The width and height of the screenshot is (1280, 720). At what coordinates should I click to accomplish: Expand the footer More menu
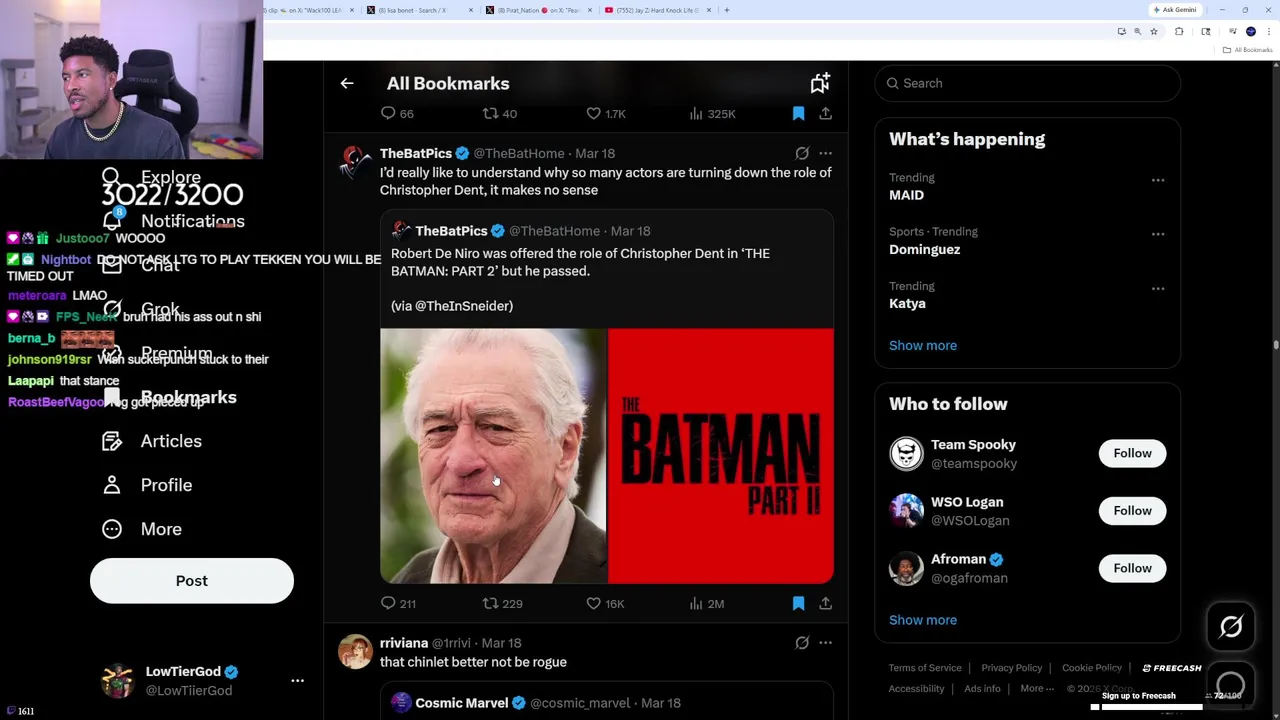(x=1037, y=689)
